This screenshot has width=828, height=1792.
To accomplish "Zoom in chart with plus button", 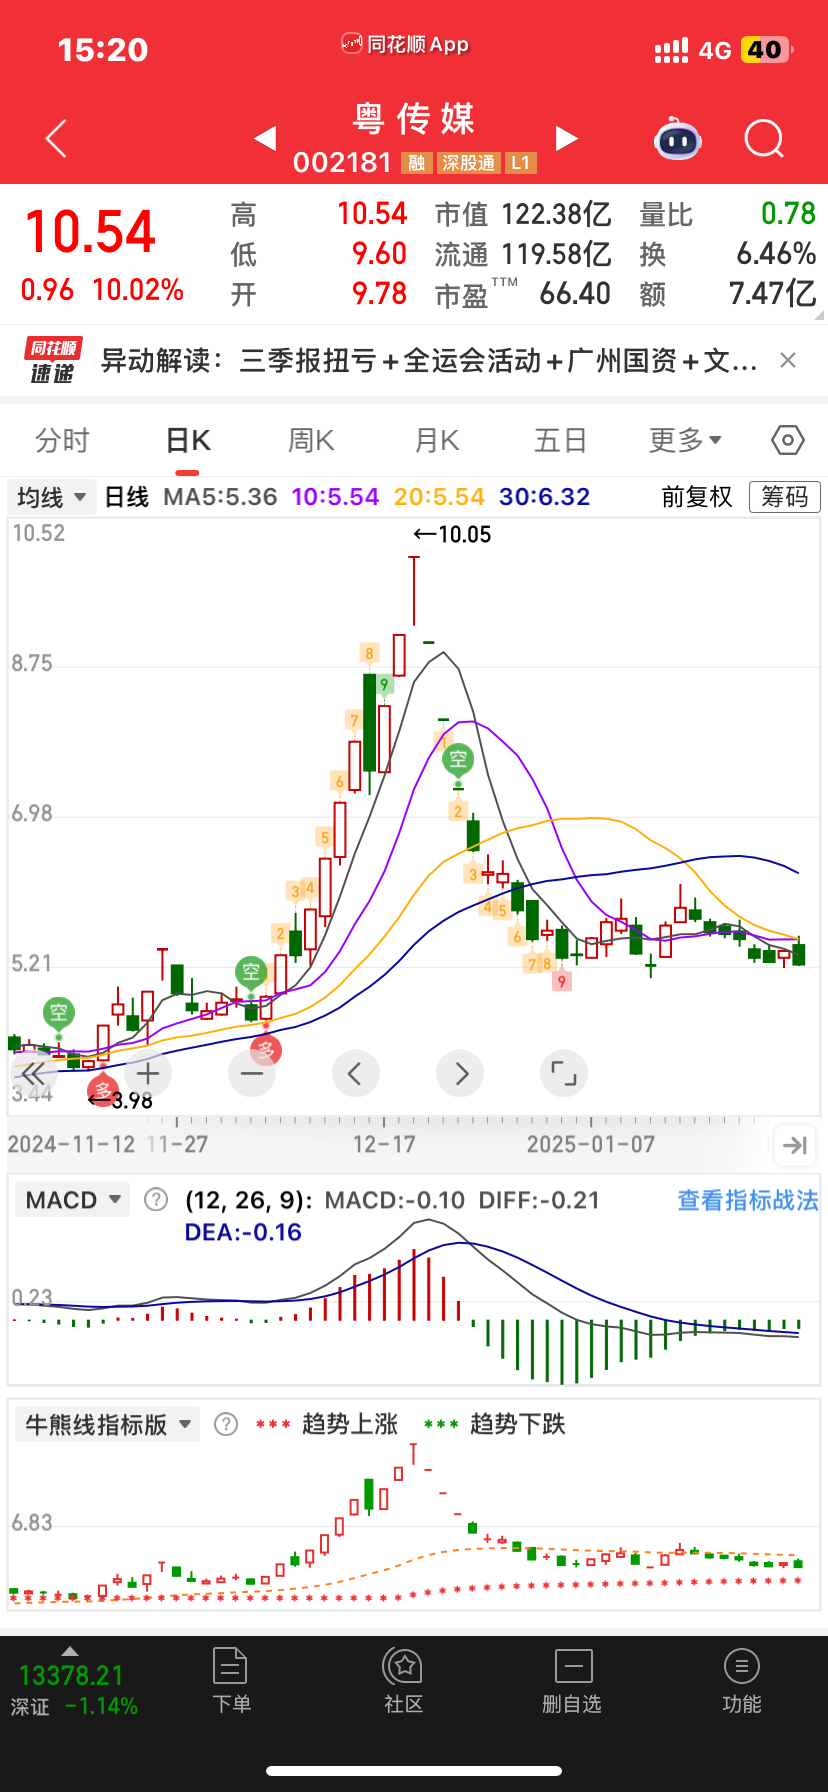I will (x=148, y=1074).
